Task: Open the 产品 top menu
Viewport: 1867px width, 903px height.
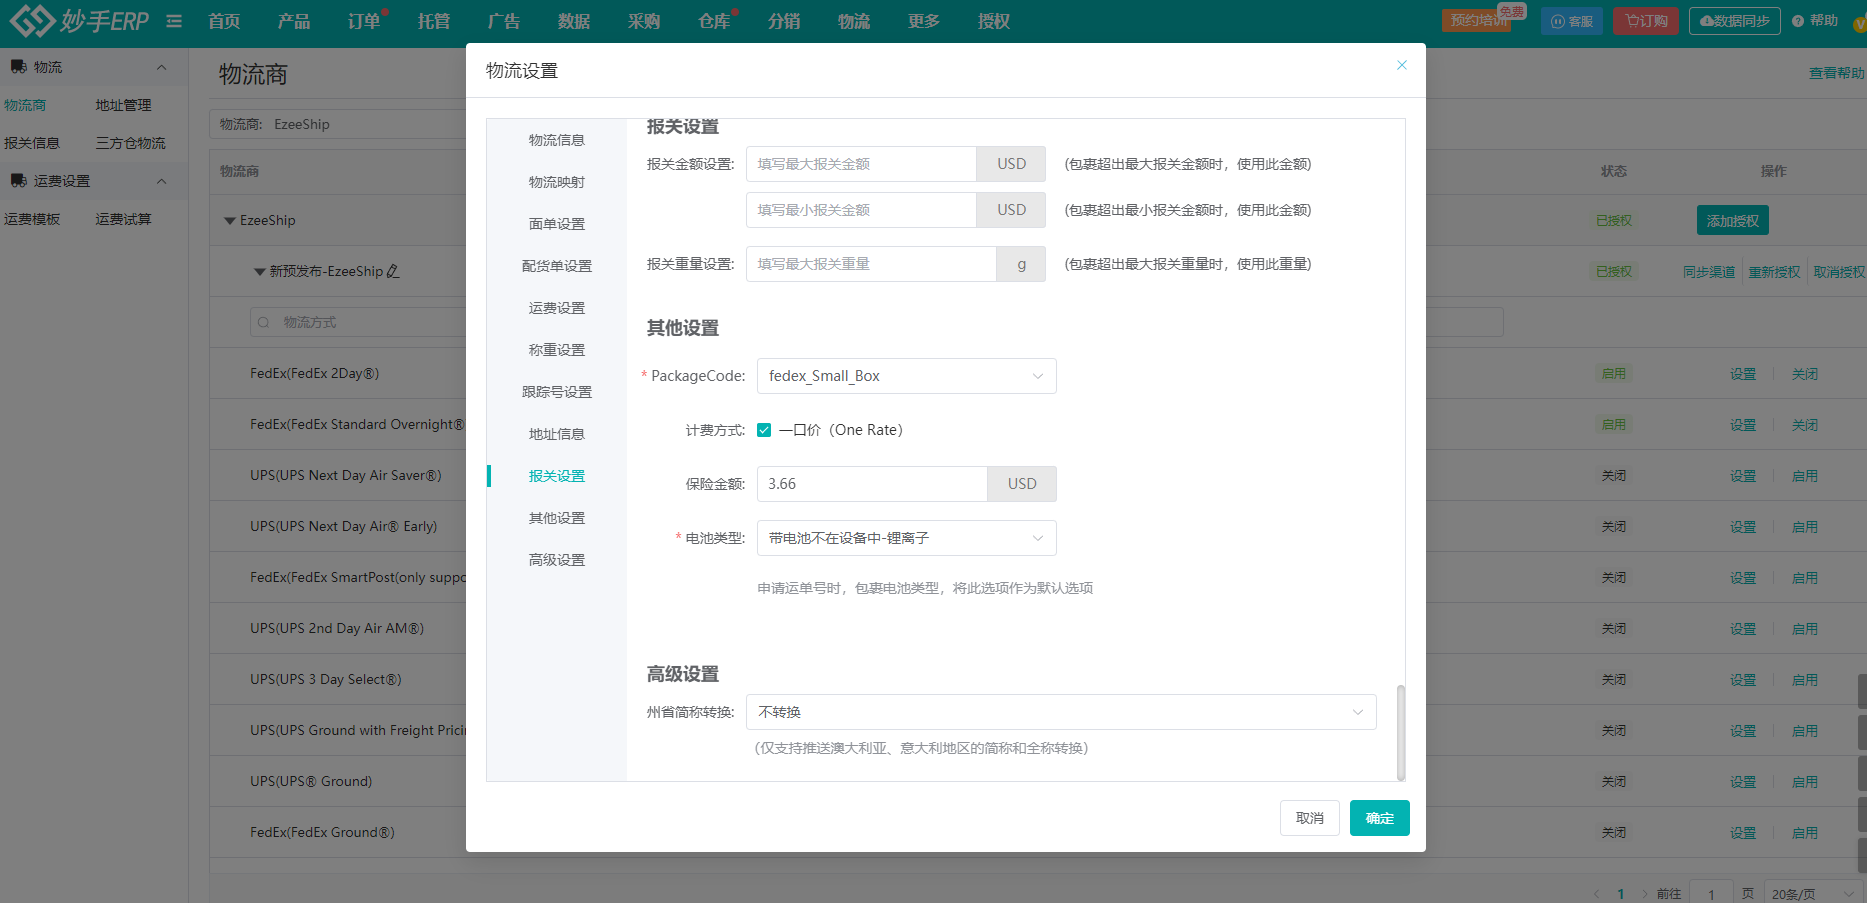Action: pyautogui.click(x=294, y=21)
